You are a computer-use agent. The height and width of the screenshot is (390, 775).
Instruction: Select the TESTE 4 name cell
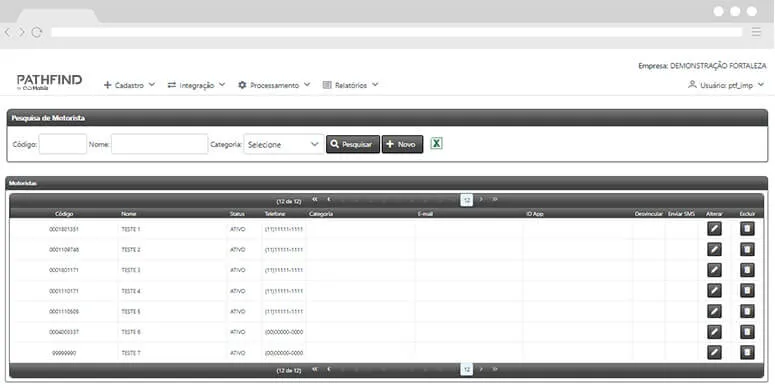(x=131, y=291)
